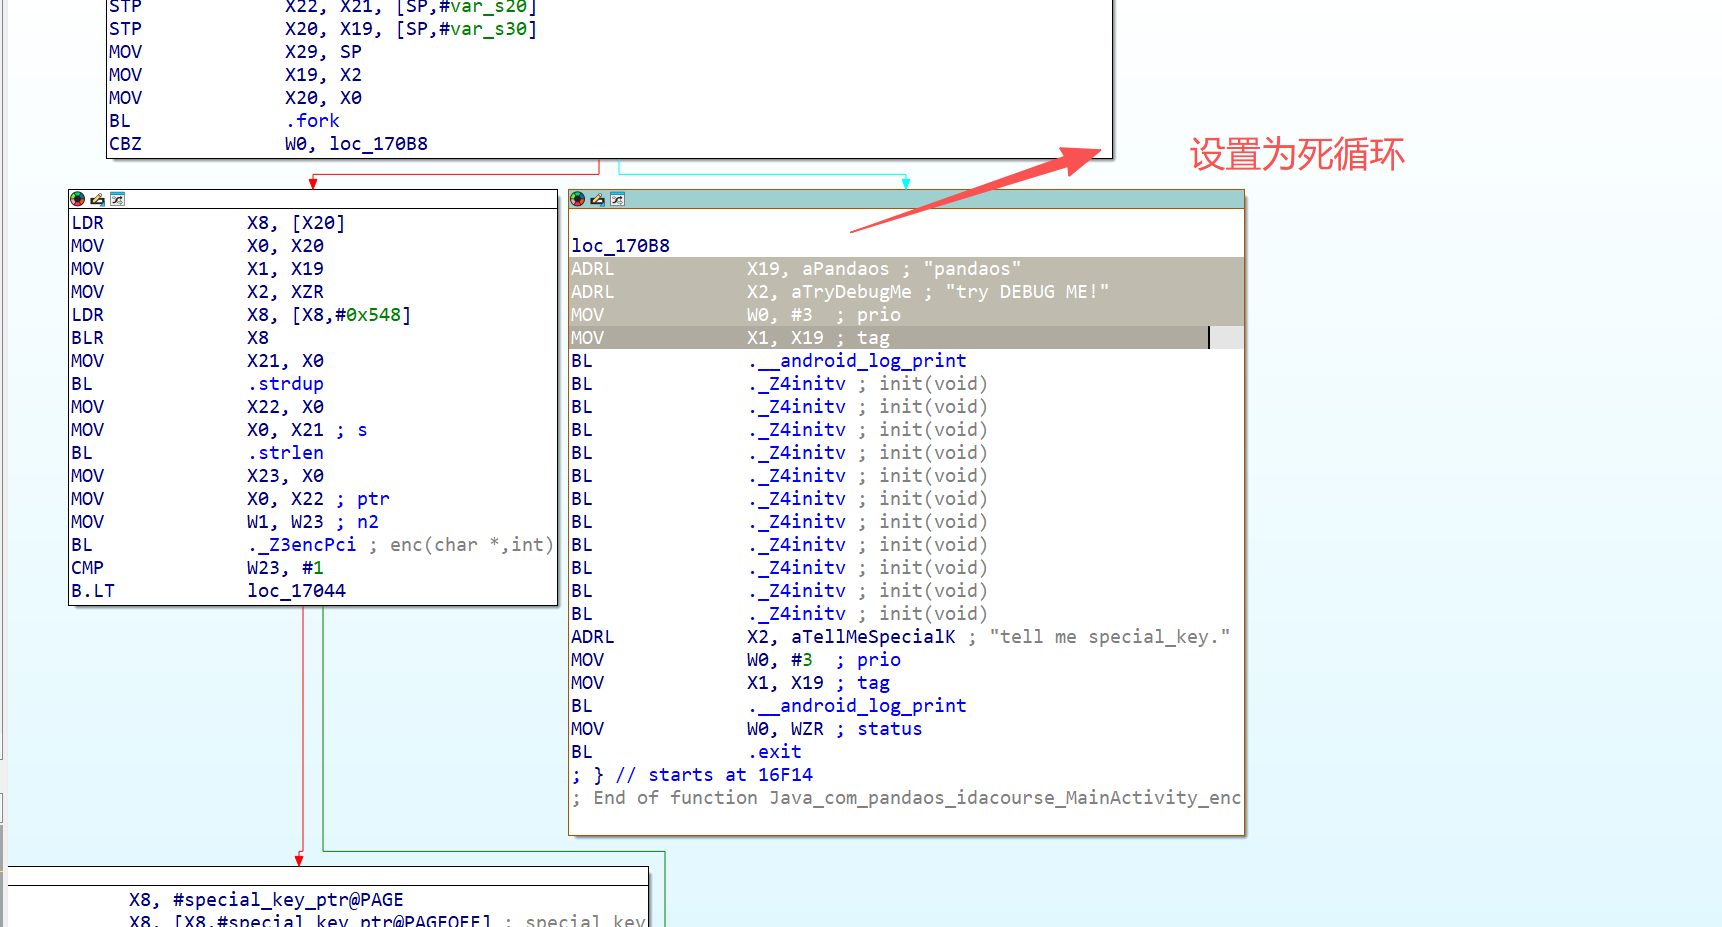Select the loc_170B8 label line
1722x927 pixels.
click(x=620, y=246)
